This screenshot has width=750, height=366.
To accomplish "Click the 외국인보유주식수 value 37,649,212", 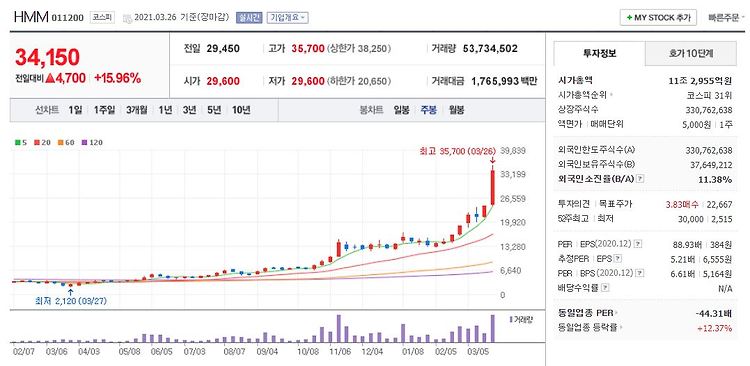I will pos(711,165).
